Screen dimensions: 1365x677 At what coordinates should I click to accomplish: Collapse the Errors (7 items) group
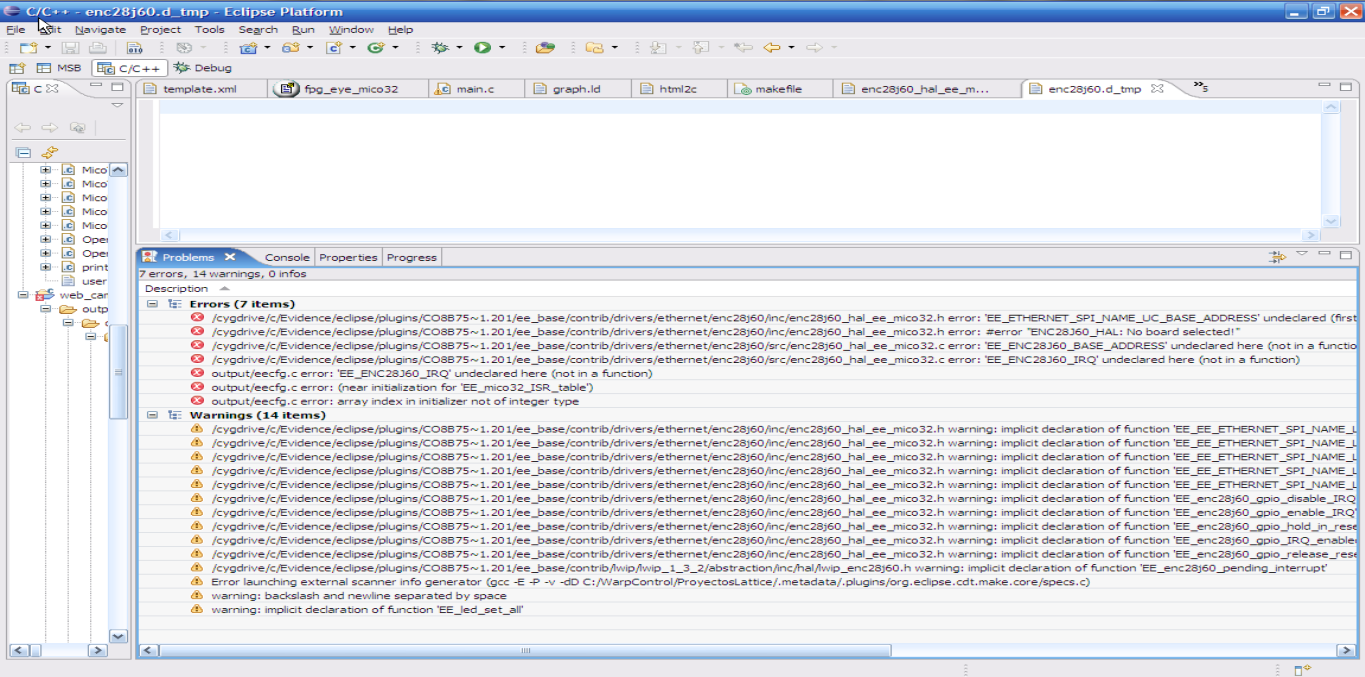pos(152,304)
